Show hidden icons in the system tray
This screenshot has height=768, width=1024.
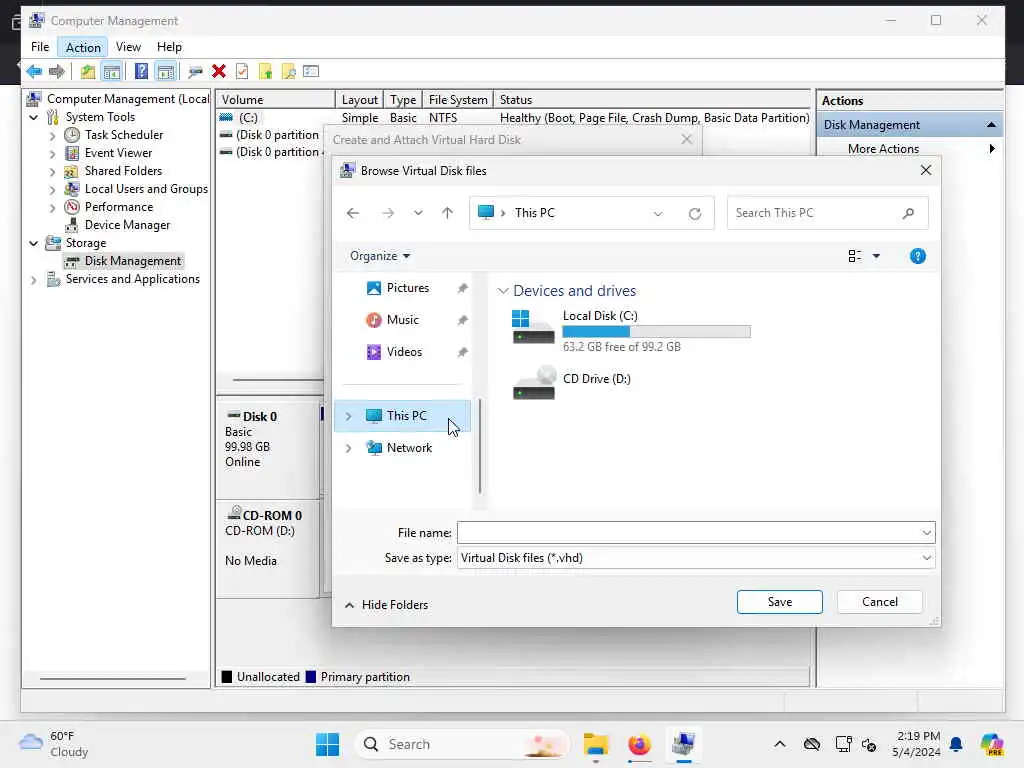click(780, 744)
